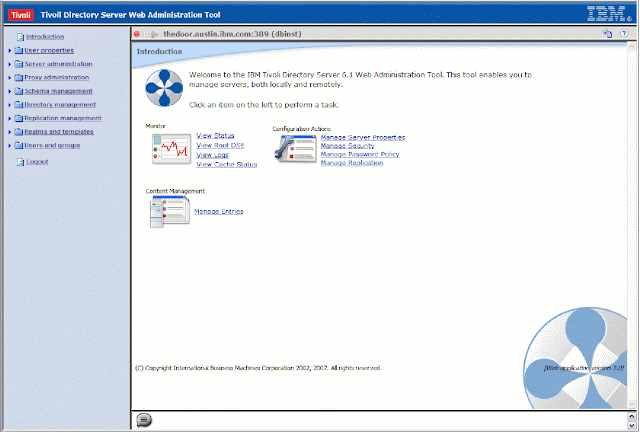
Task: Click the Proxy administration folder icon
Action: click(19, 78)
